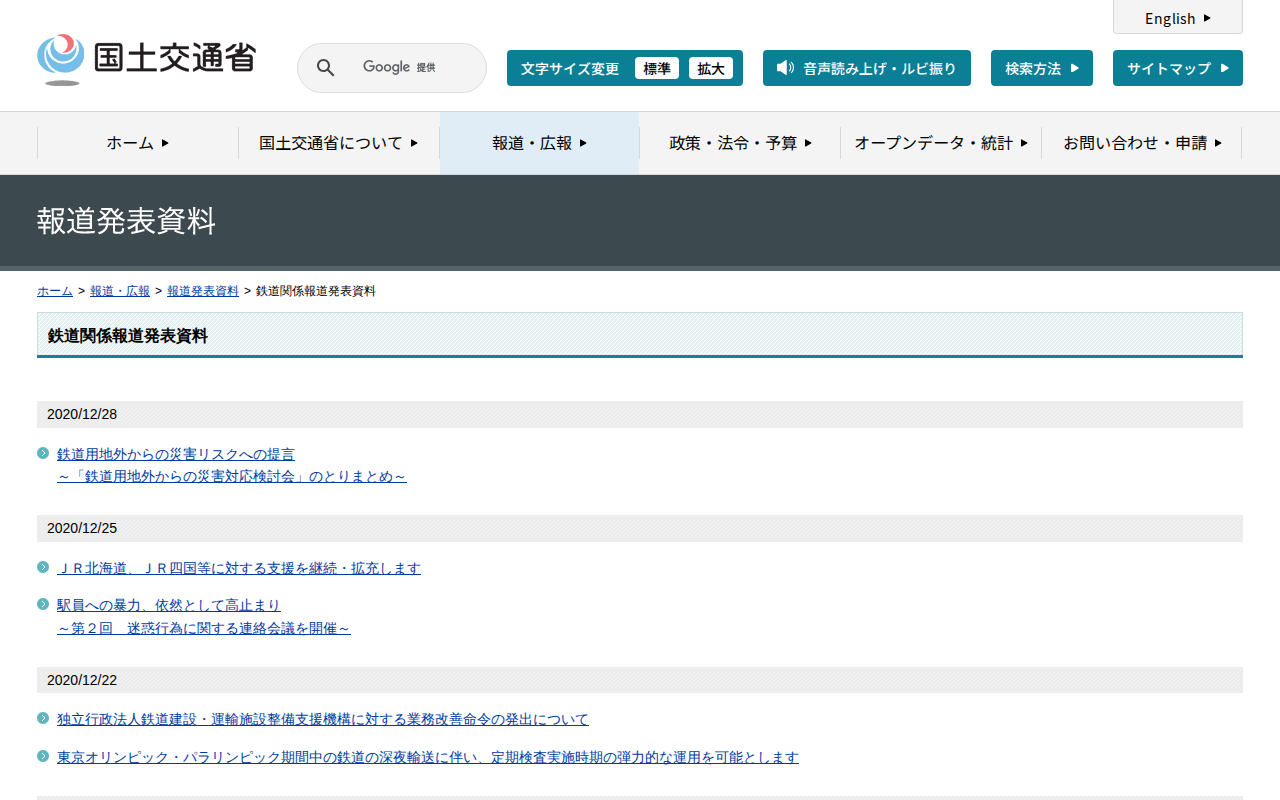Click the bullet icon beside ＪＲ北海道 link
Image resolution: width=1280 pixels, height=800 pixels.
[43, 567]
